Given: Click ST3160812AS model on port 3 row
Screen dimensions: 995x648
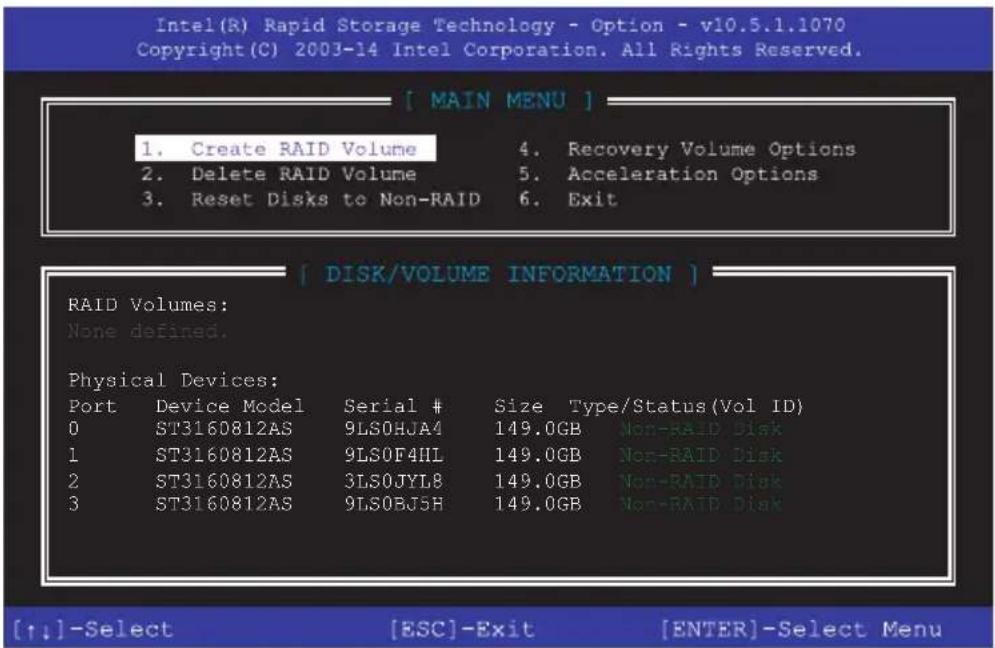Looking at the screenshot, I should click(x=224, y=504).
